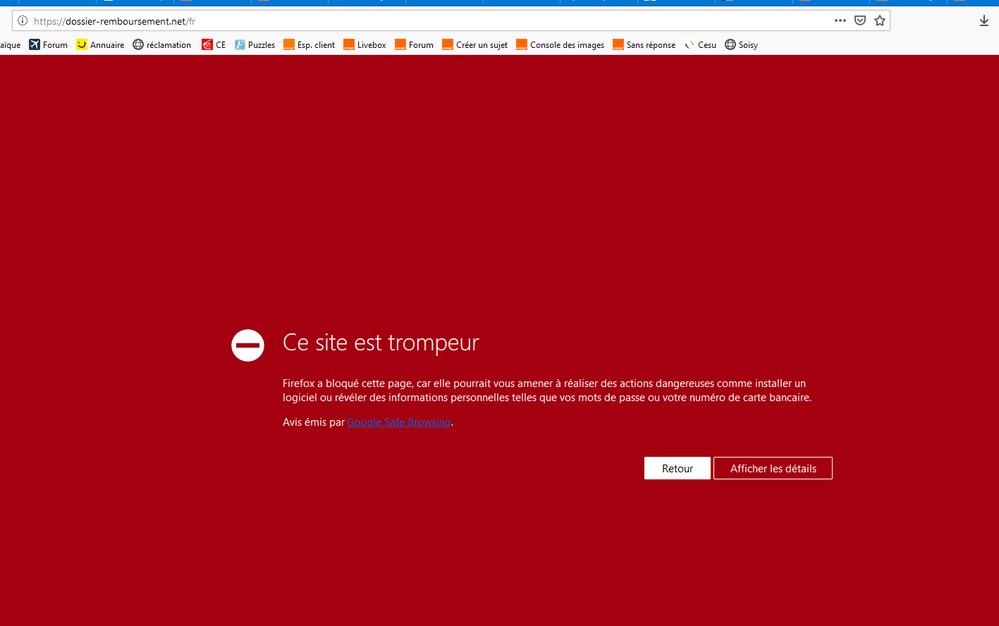Open the Forum bookmark with dark blue icon

tap(48, 45)
